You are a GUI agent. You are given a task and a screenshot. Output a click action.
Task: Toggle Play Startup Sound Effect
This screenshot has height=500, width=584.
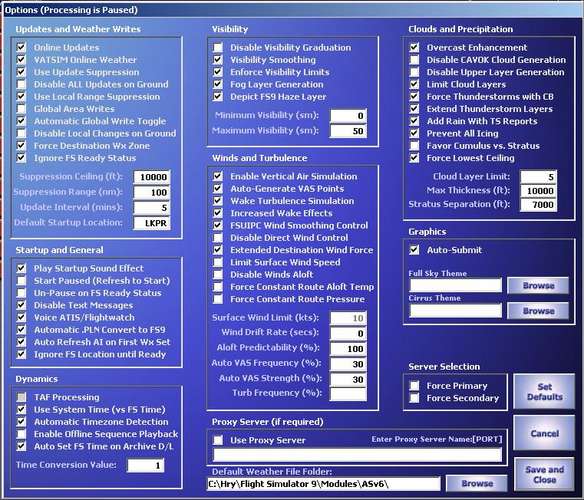(21, 268)
